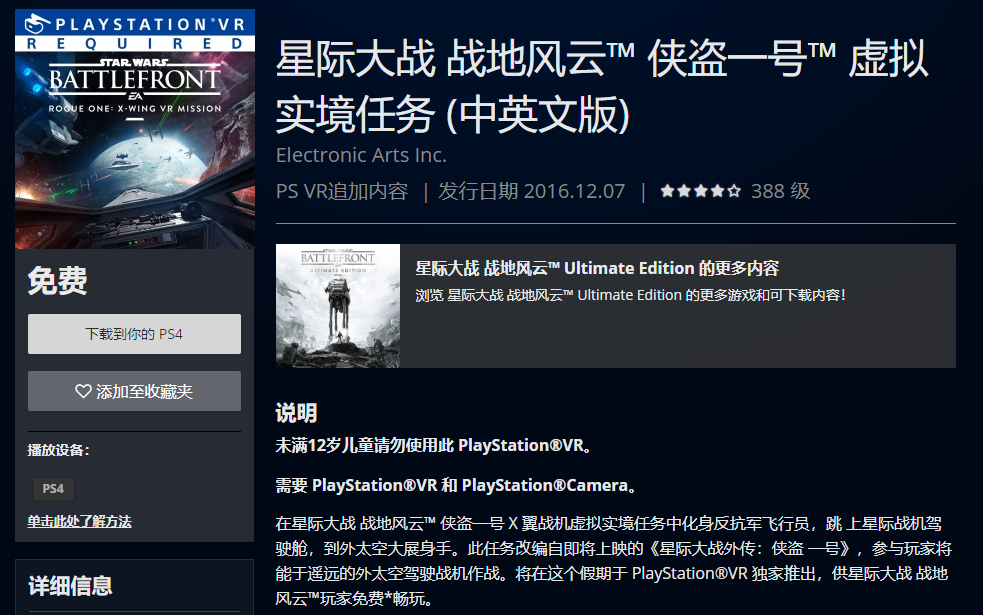Click the 说明 description heading

pos(297,413)
